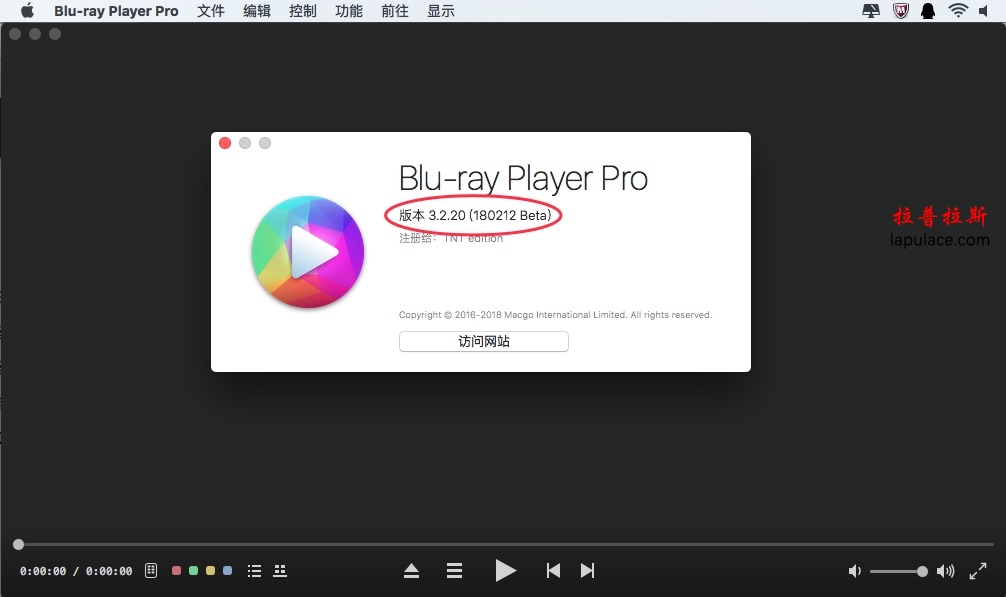Skip to the next chapter

587,571
